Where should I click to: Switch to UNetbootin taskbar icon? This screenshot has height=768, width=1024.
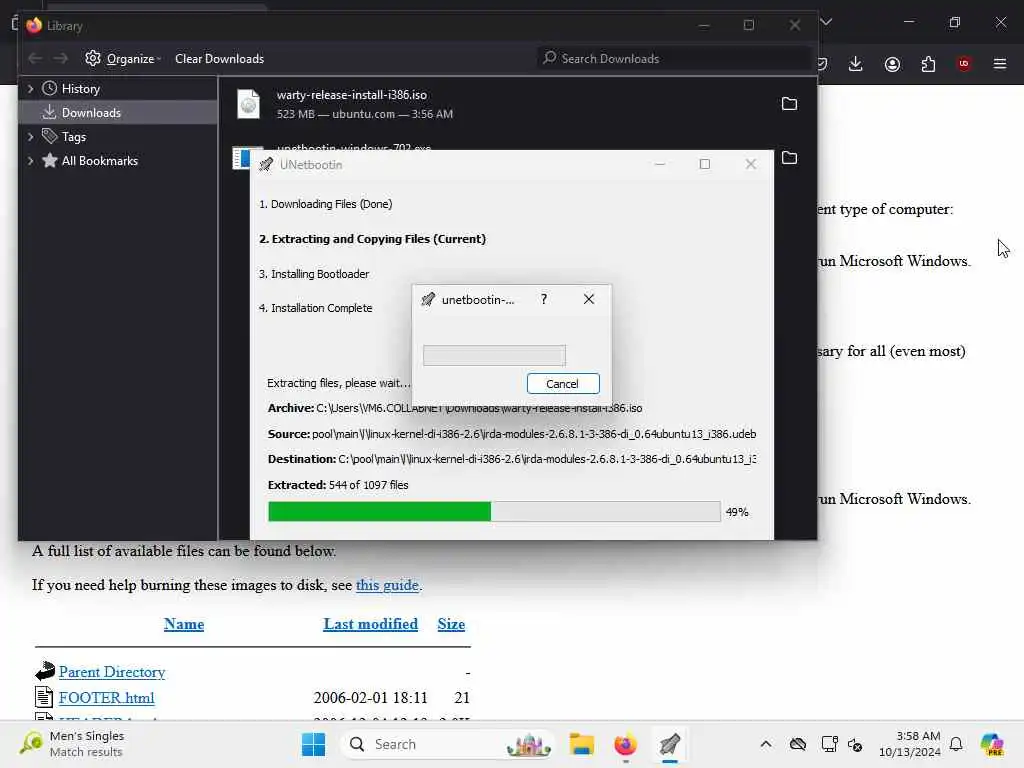click(669, 744)
